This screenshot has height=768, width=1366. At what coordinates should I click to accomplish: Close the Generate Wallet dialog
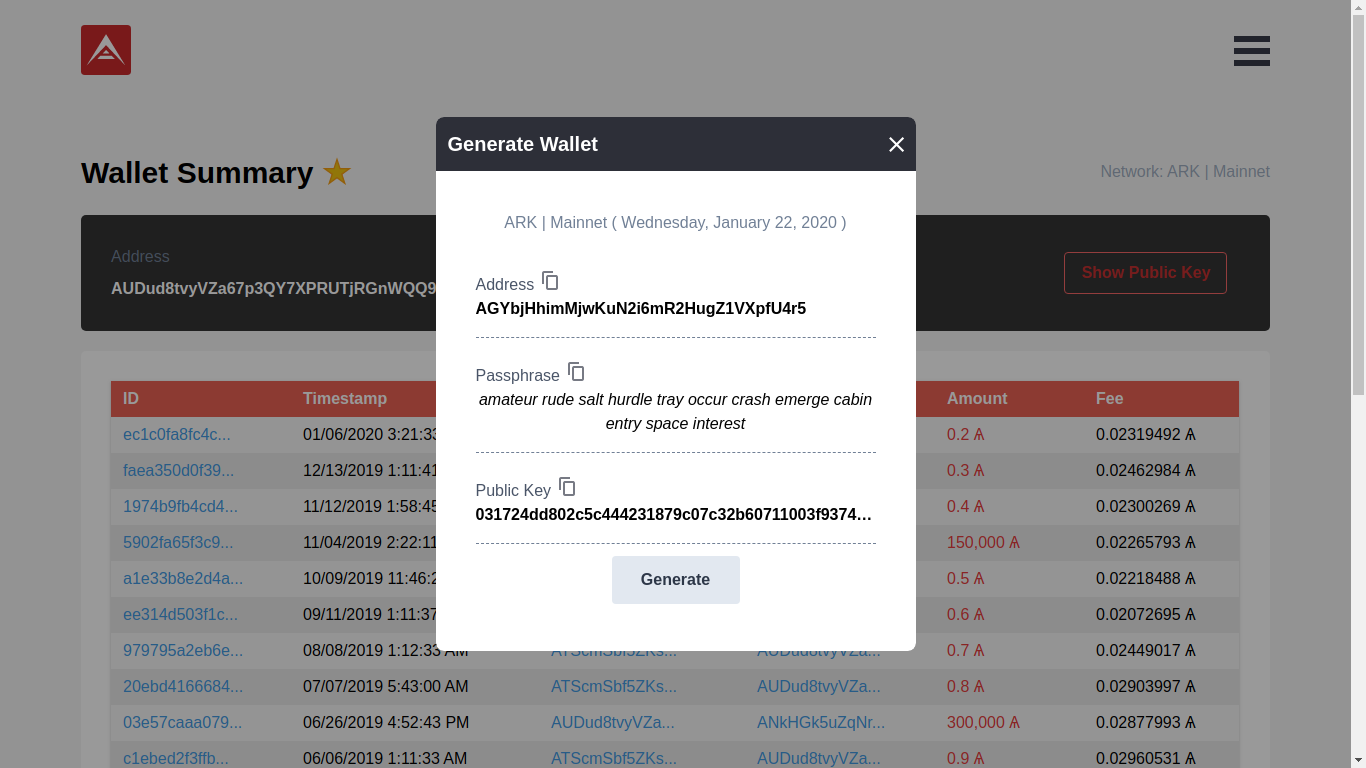point(896,144)
